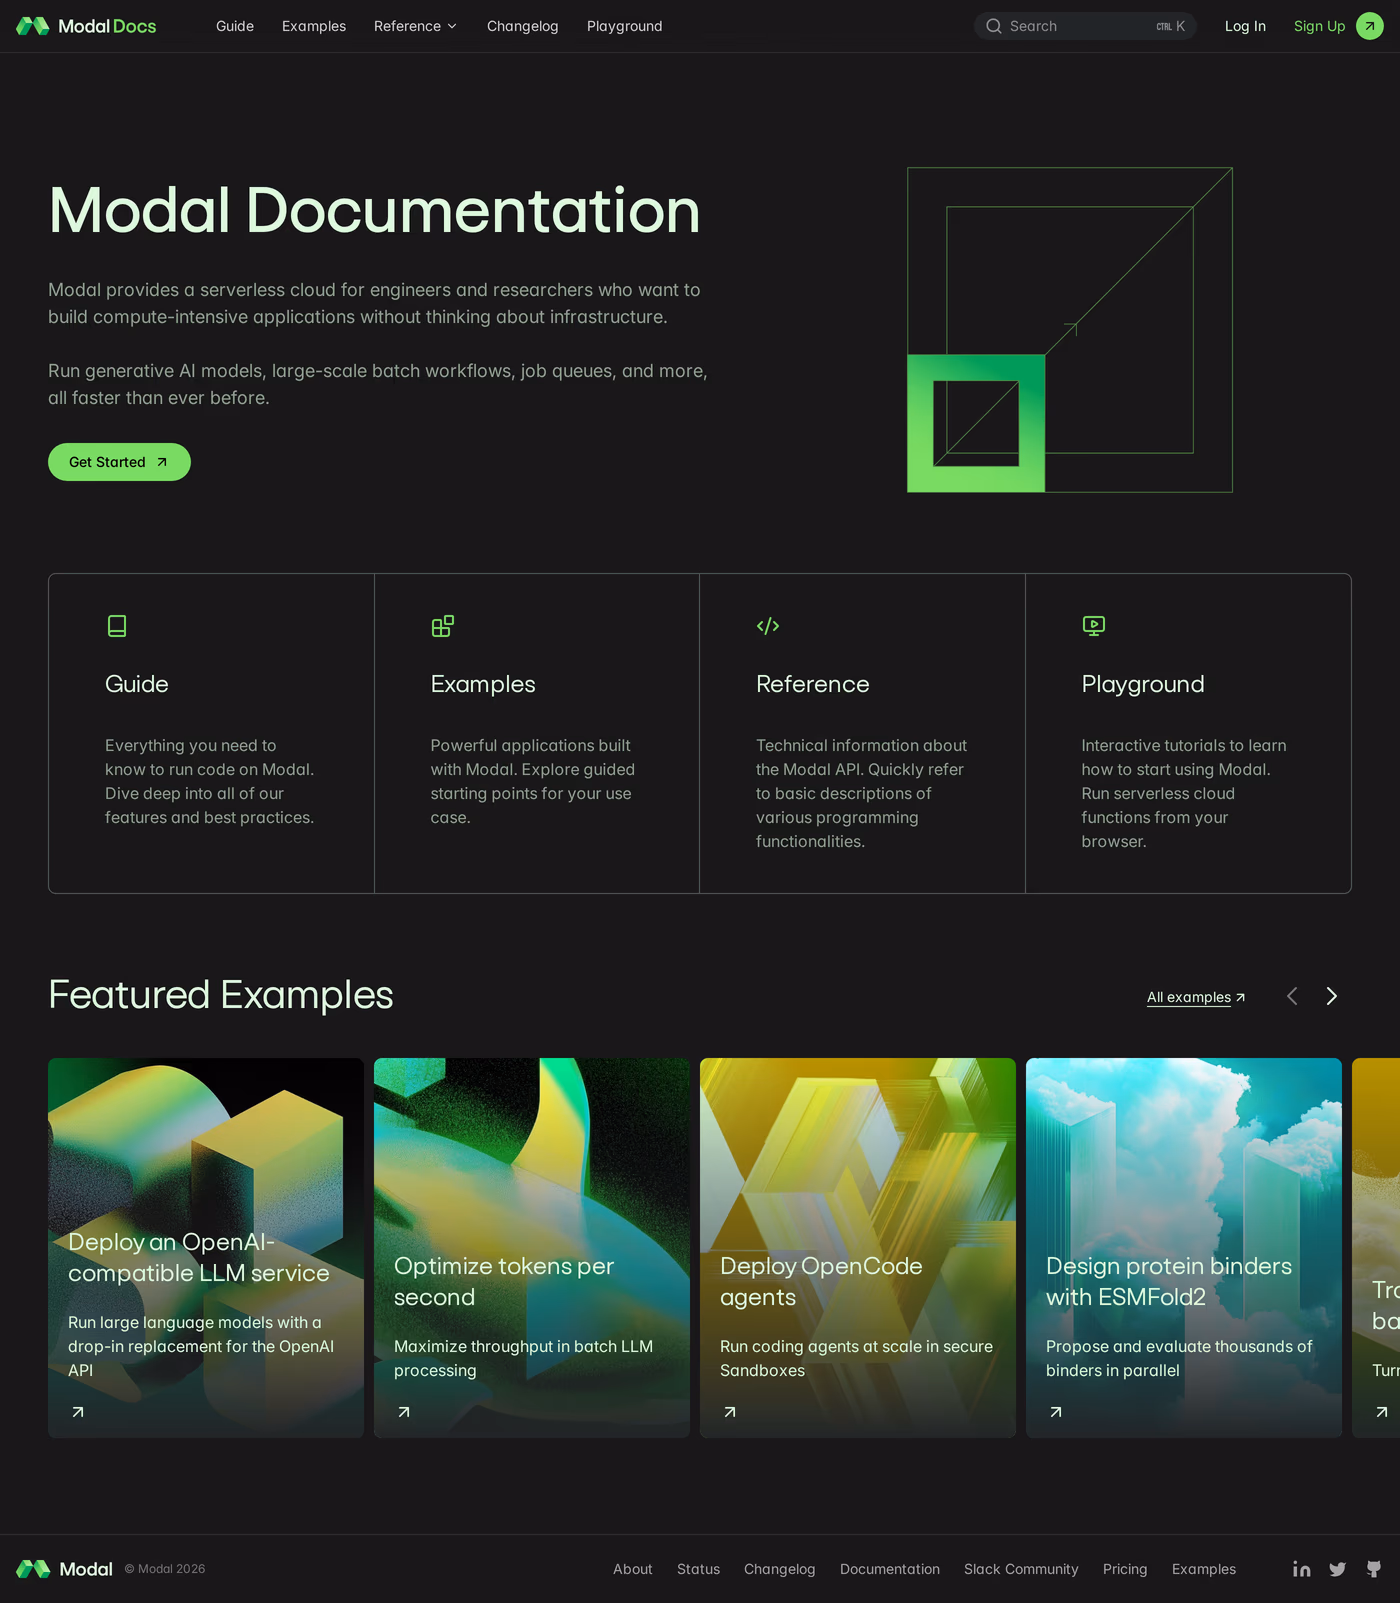Click arrow icon on Optimize tokens card
Image resolution: width=1400 pixels, height=1603 pixels.
[x=404, y=1412]
